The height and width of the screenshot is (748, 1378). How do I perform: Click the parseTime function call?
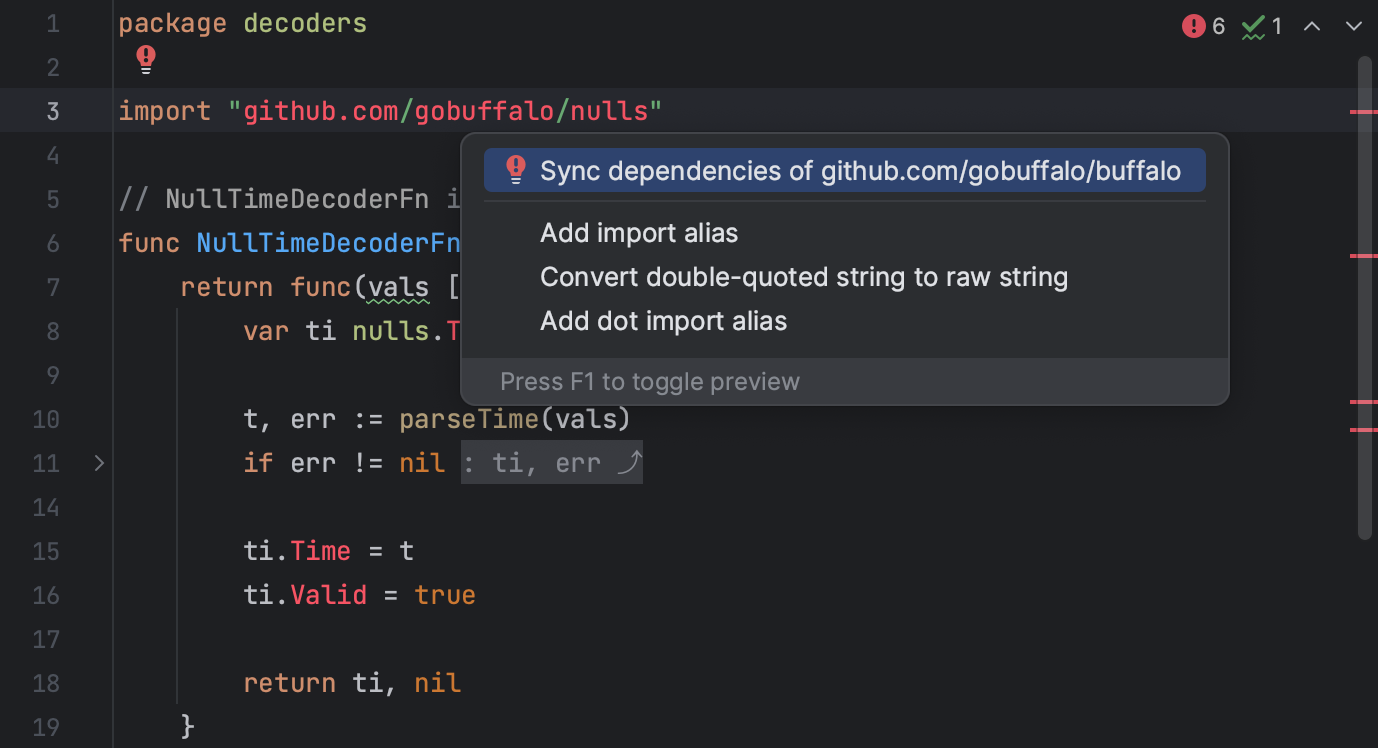tap(468, 419)
